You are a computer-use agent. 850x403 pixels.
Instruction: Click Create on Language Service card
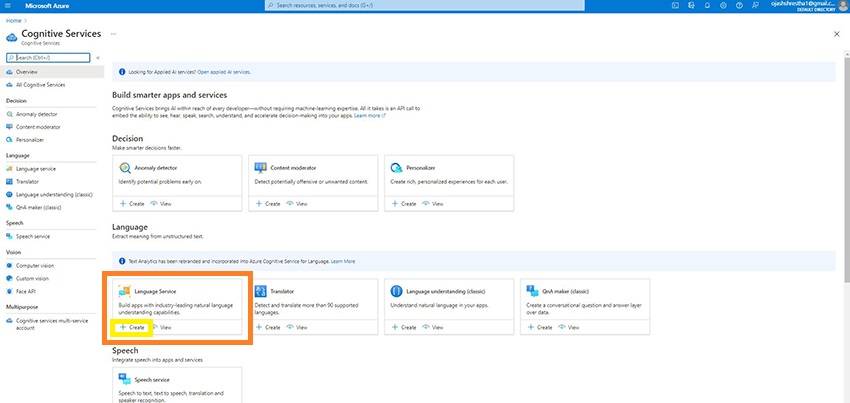[132, 328]
